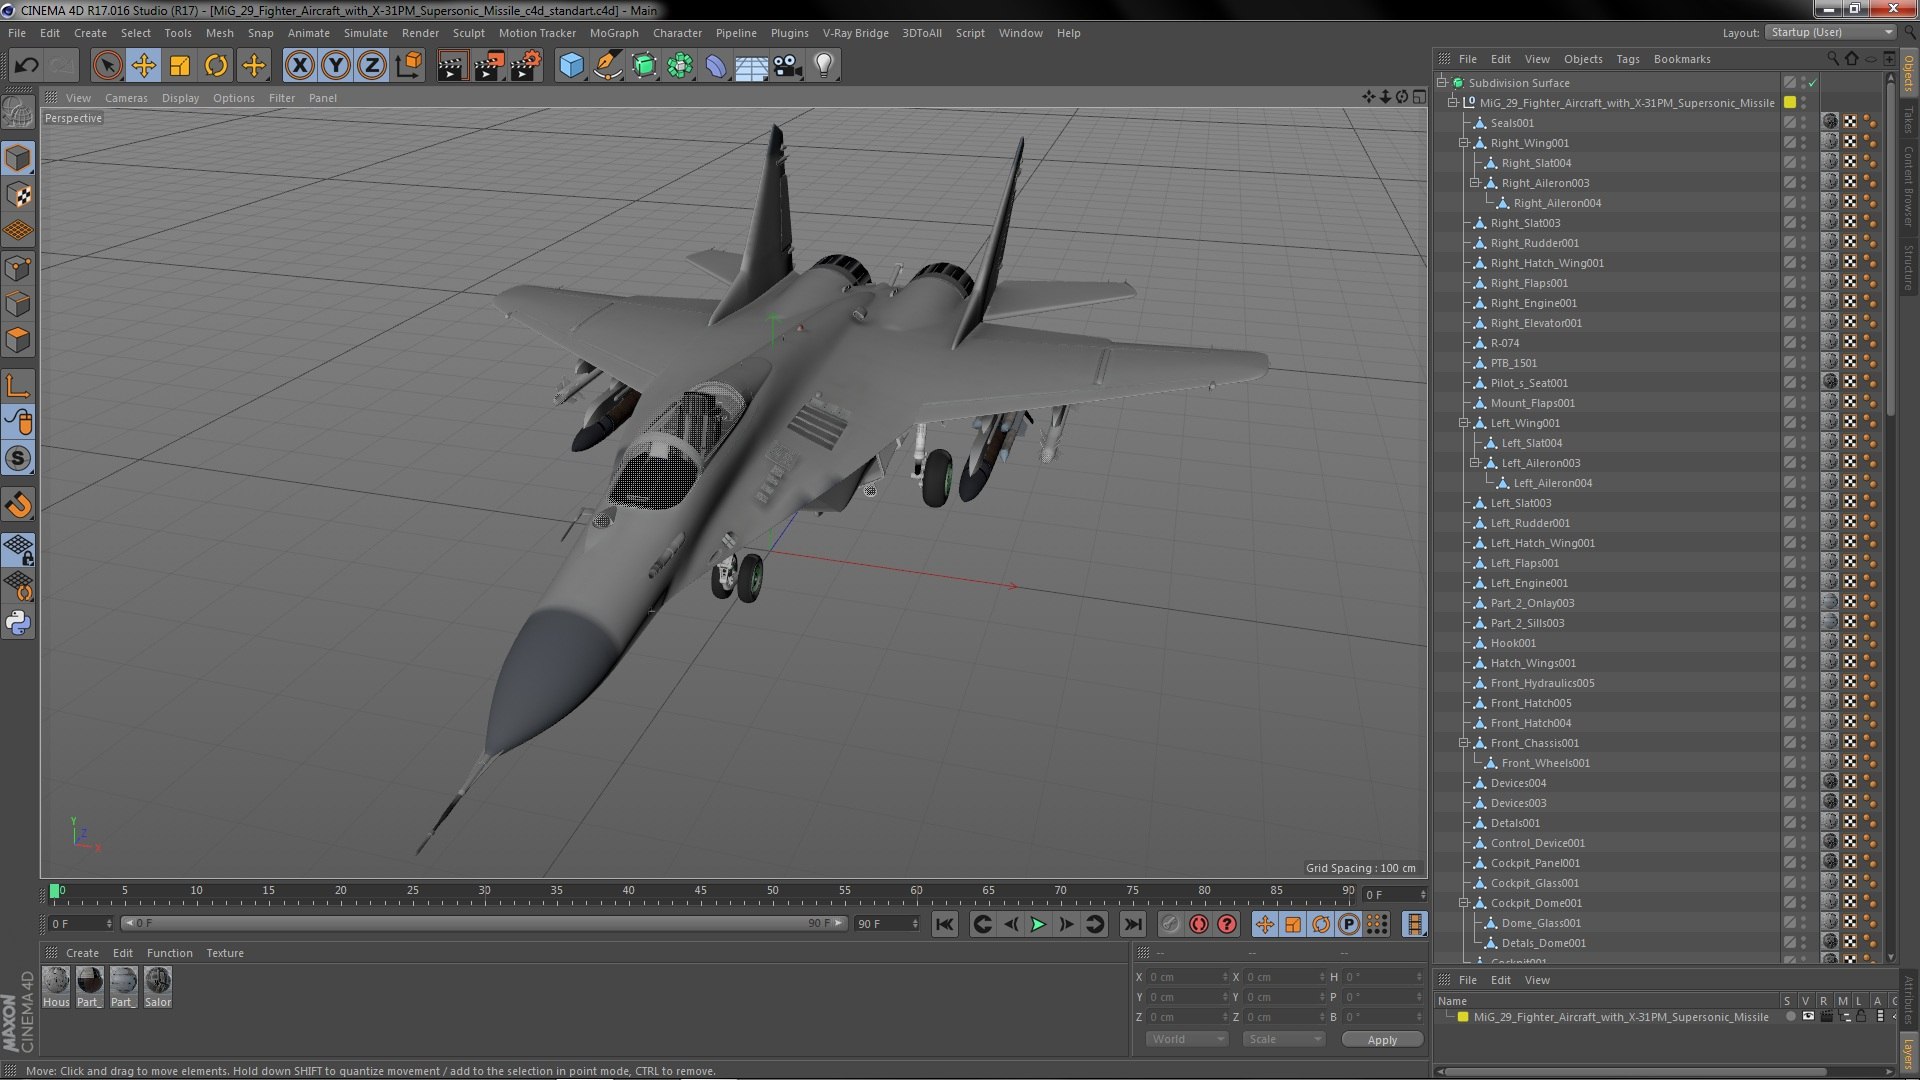Image resolution: width=1920 pixels, height=1080 pixels.
Task: Open the viewport Cameras menu
Action: (126, 98)
